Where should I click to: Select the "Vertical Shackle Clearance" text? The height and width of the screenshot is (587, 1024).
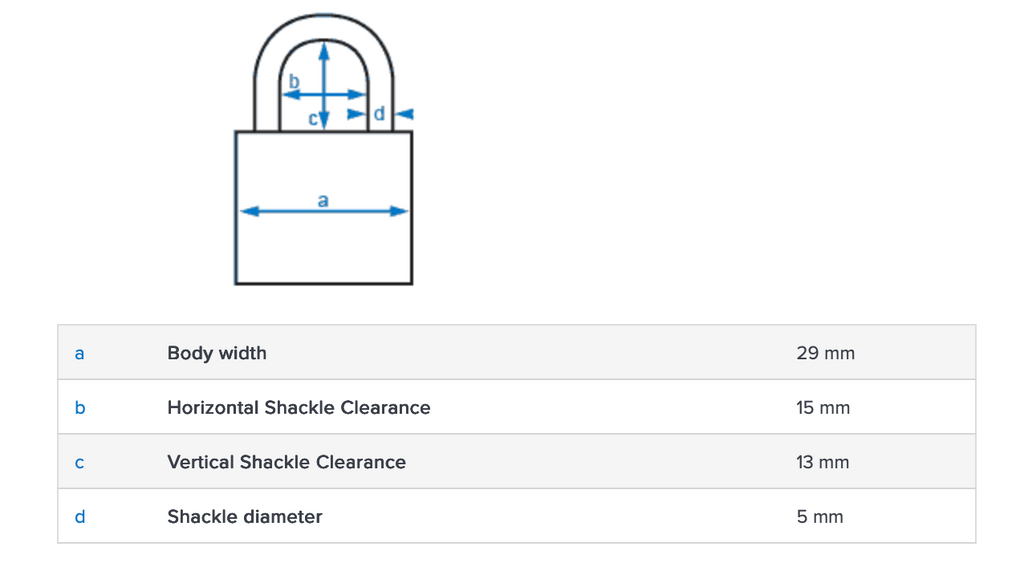pyautogui.click(x=287, y=462)
